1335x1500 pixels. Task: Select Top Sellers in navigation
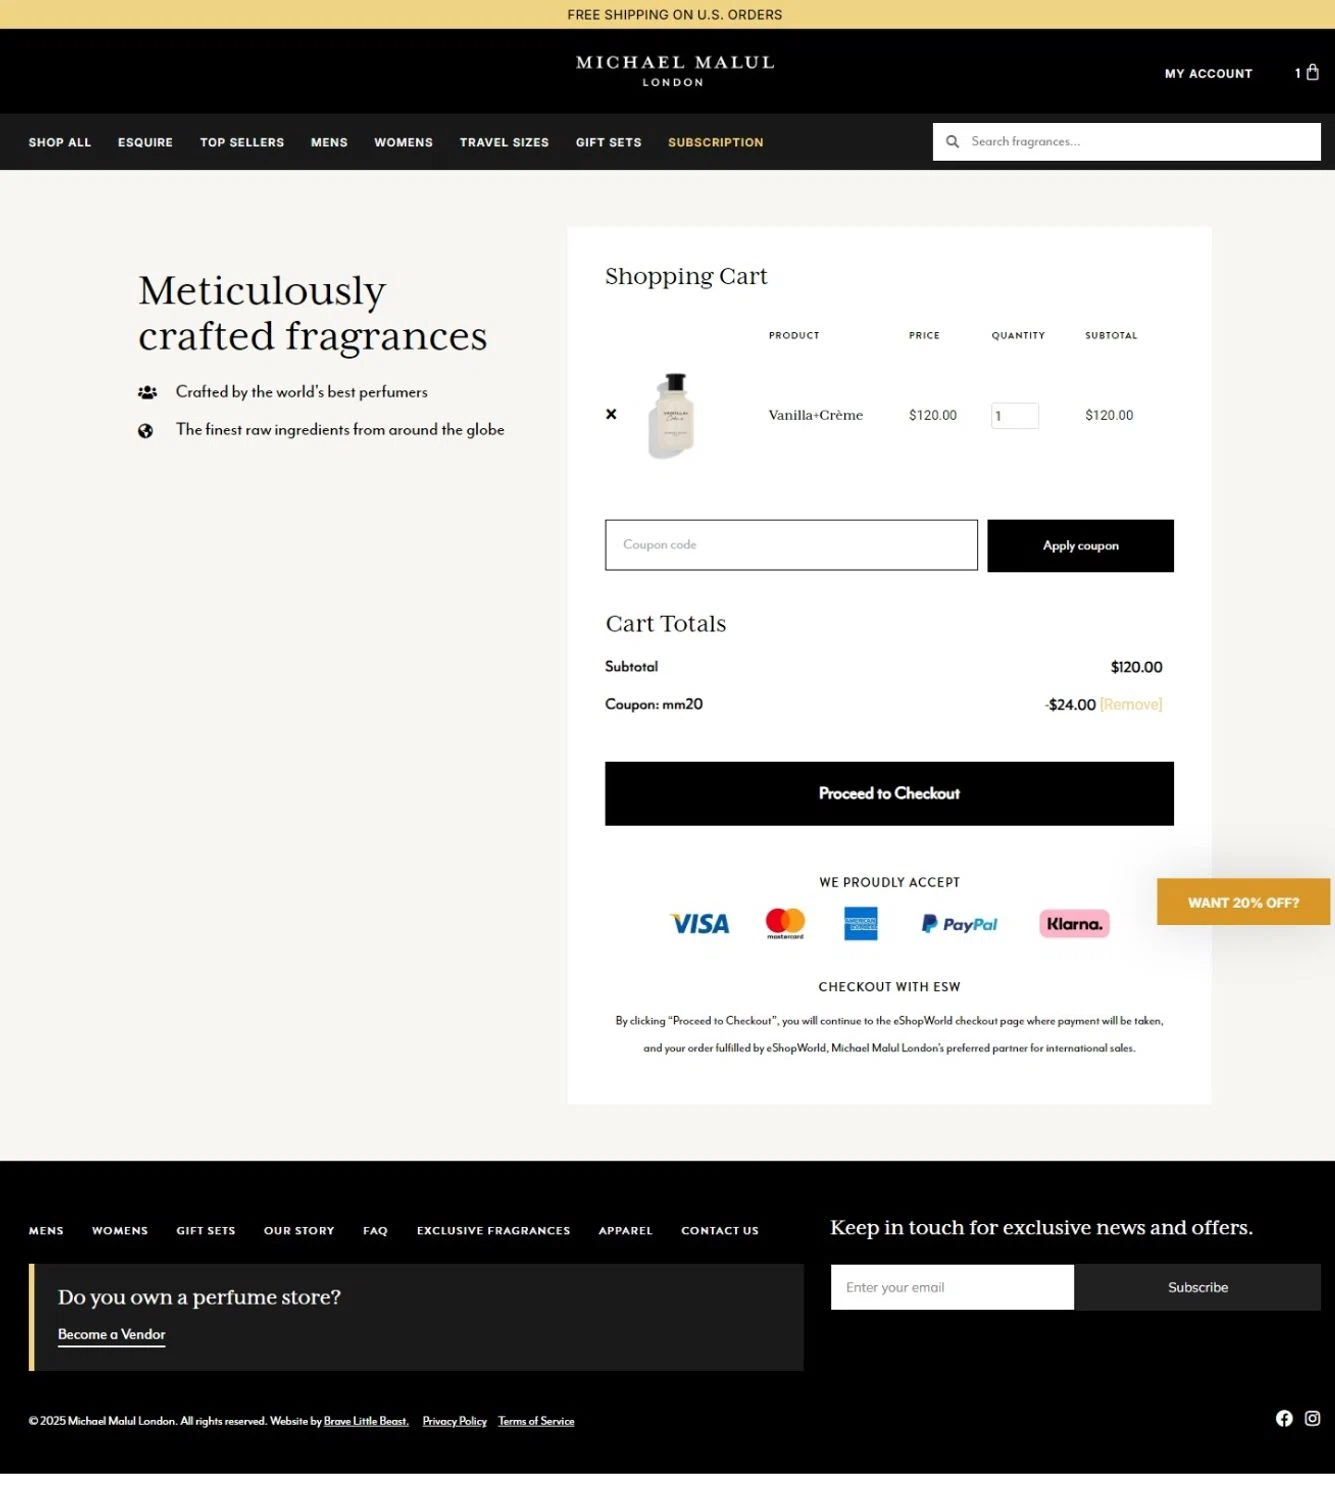coord(242,142)
